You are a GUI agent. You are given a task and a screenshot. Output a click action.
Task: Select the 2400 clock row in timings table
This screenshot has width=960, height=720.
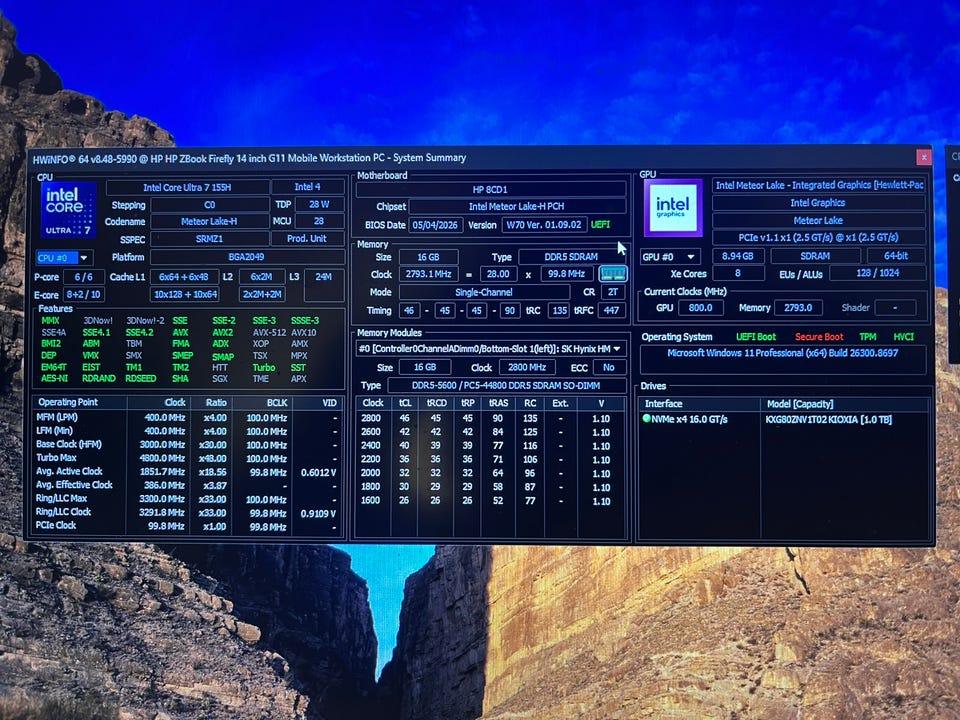point(491,446)
